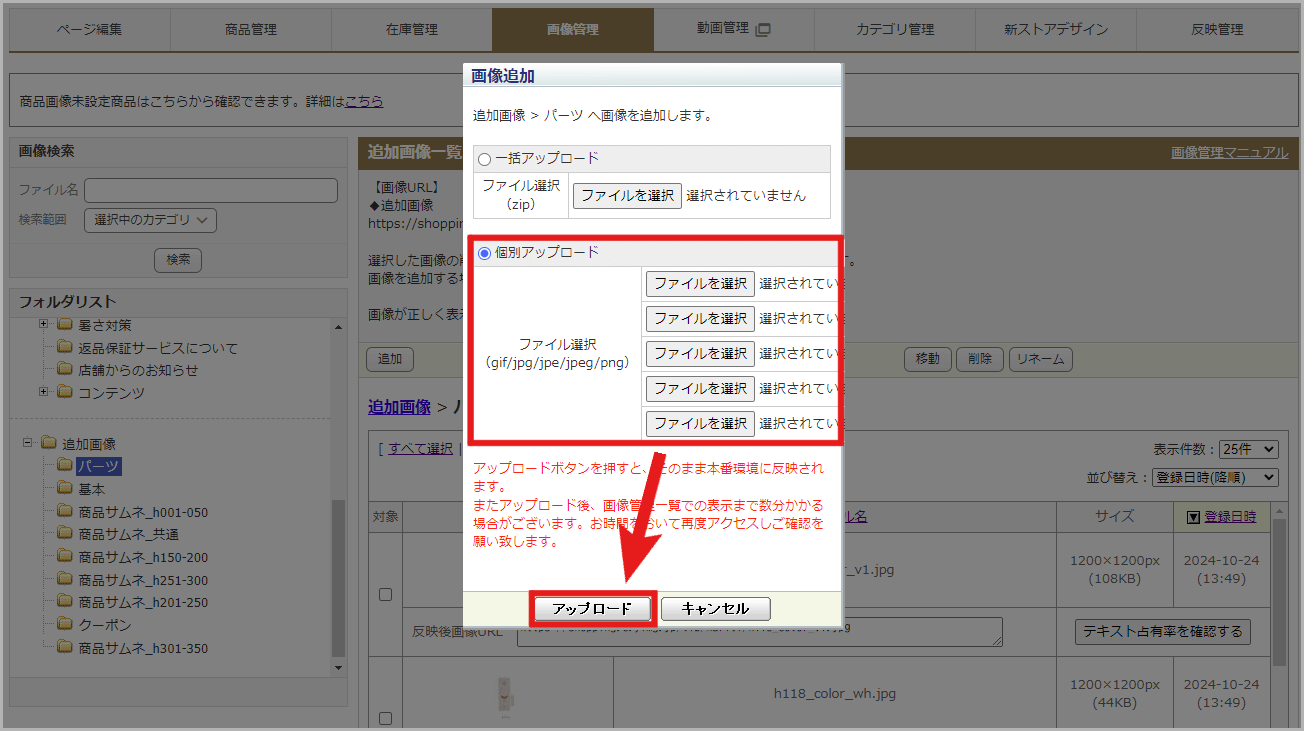1304x731 pixels.
Task: Select the 商品サムネ_共通 folder
Action: coord(129,534)
